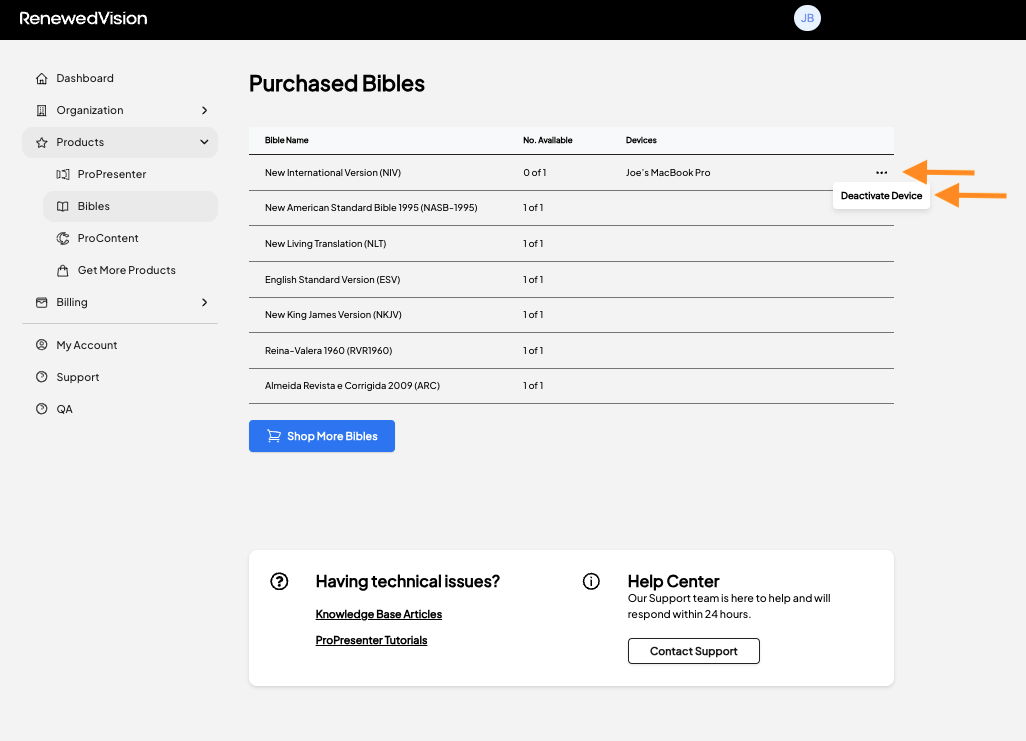Open ProPresenter Tutorials link
Screen dimensions: 1026x741
[372, 641]
